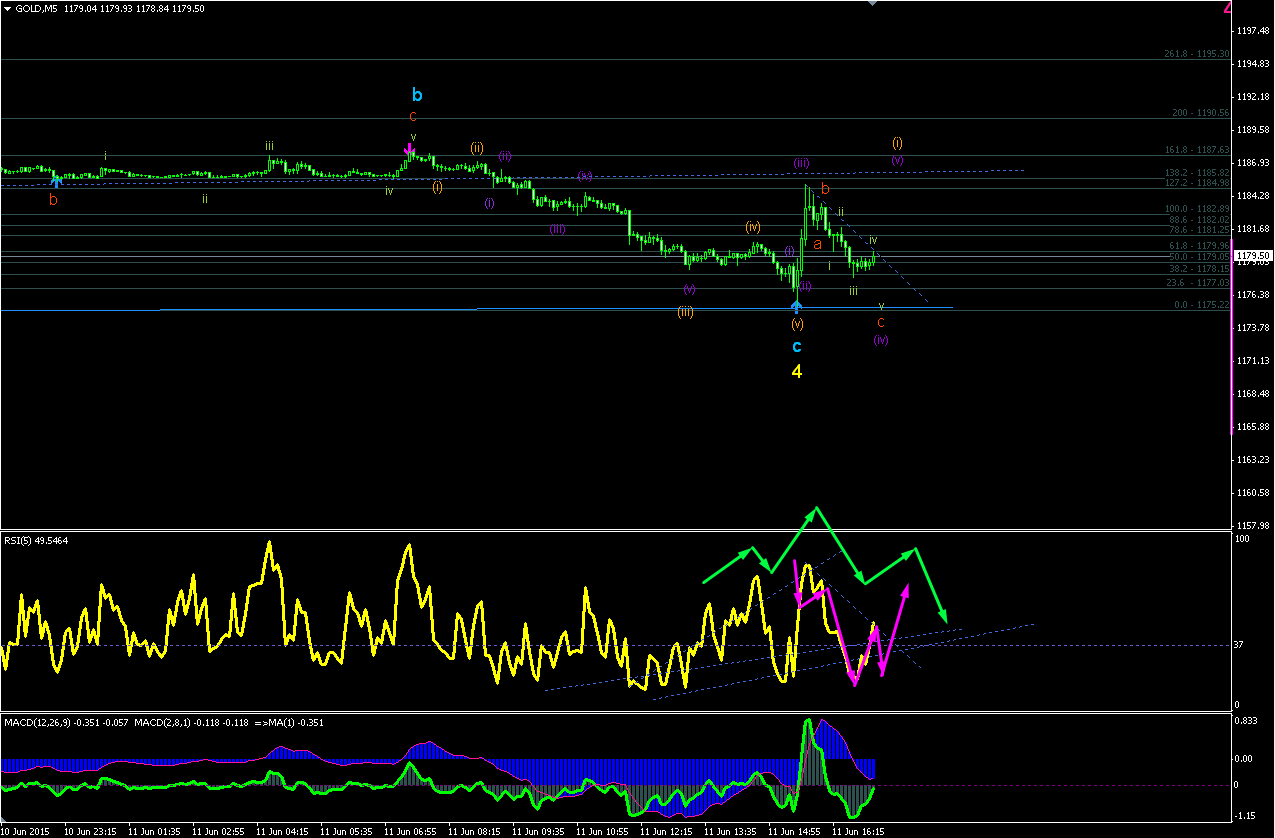Open the chart menu triangle beside GOLD,M5

7,8
